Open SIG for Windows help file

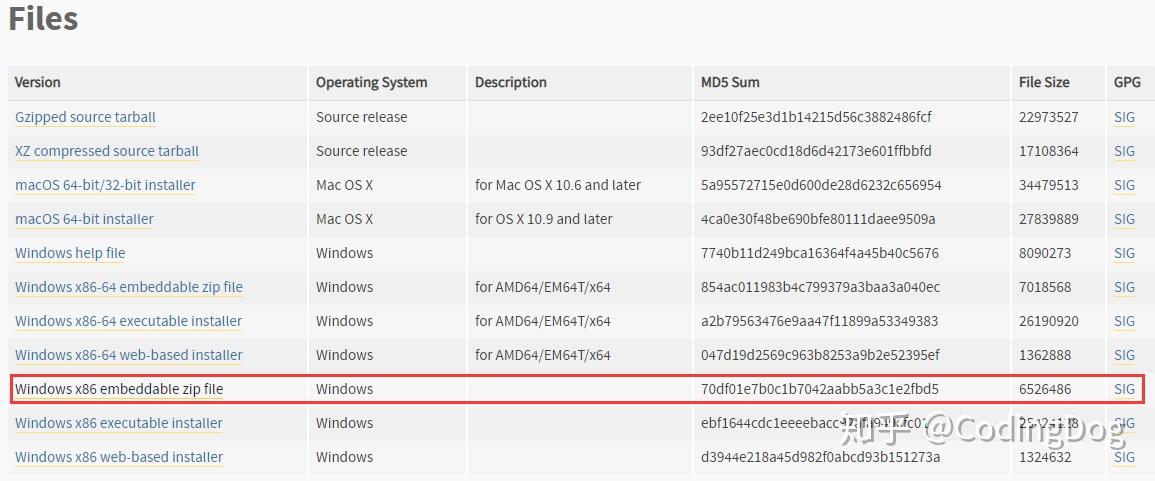(1124, 253)
